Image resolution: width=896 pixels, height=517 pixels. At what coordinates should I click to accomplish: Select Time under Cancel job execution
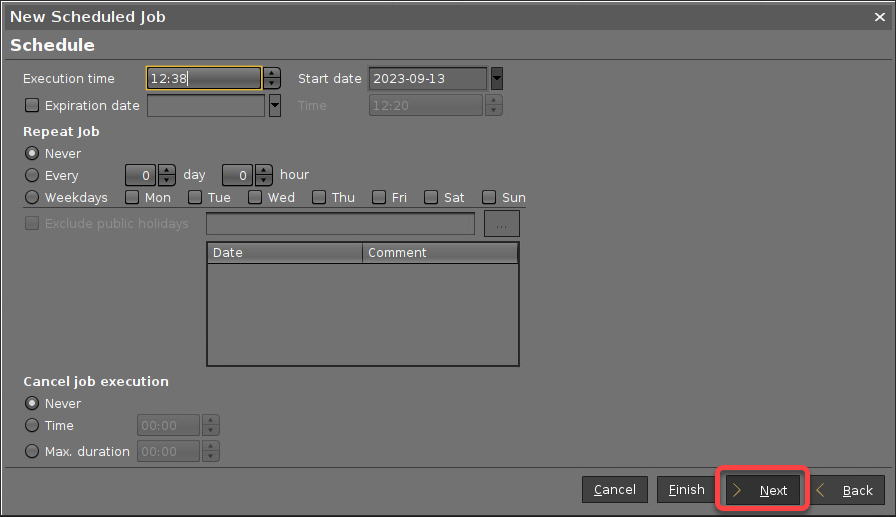32,425
